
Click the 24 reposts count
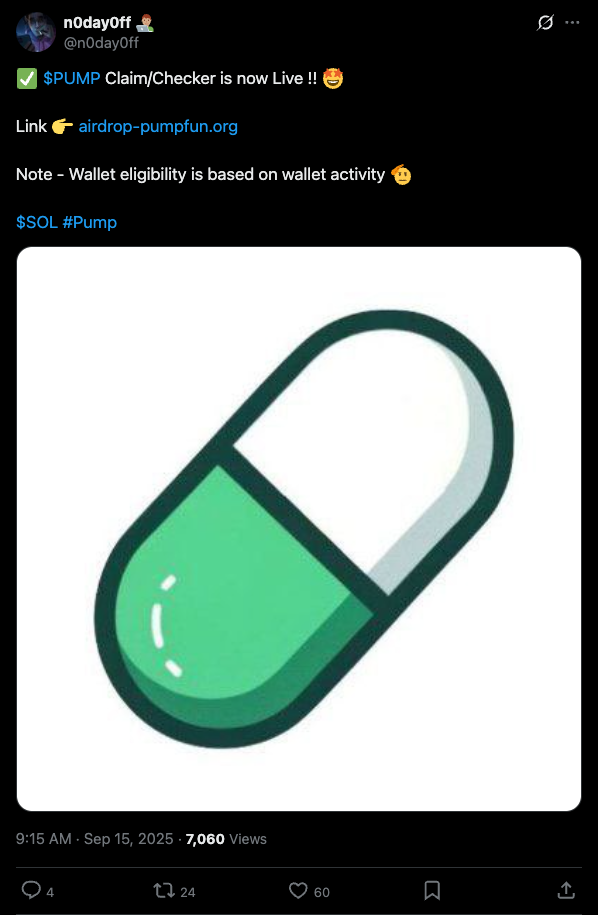coord(188,892)
